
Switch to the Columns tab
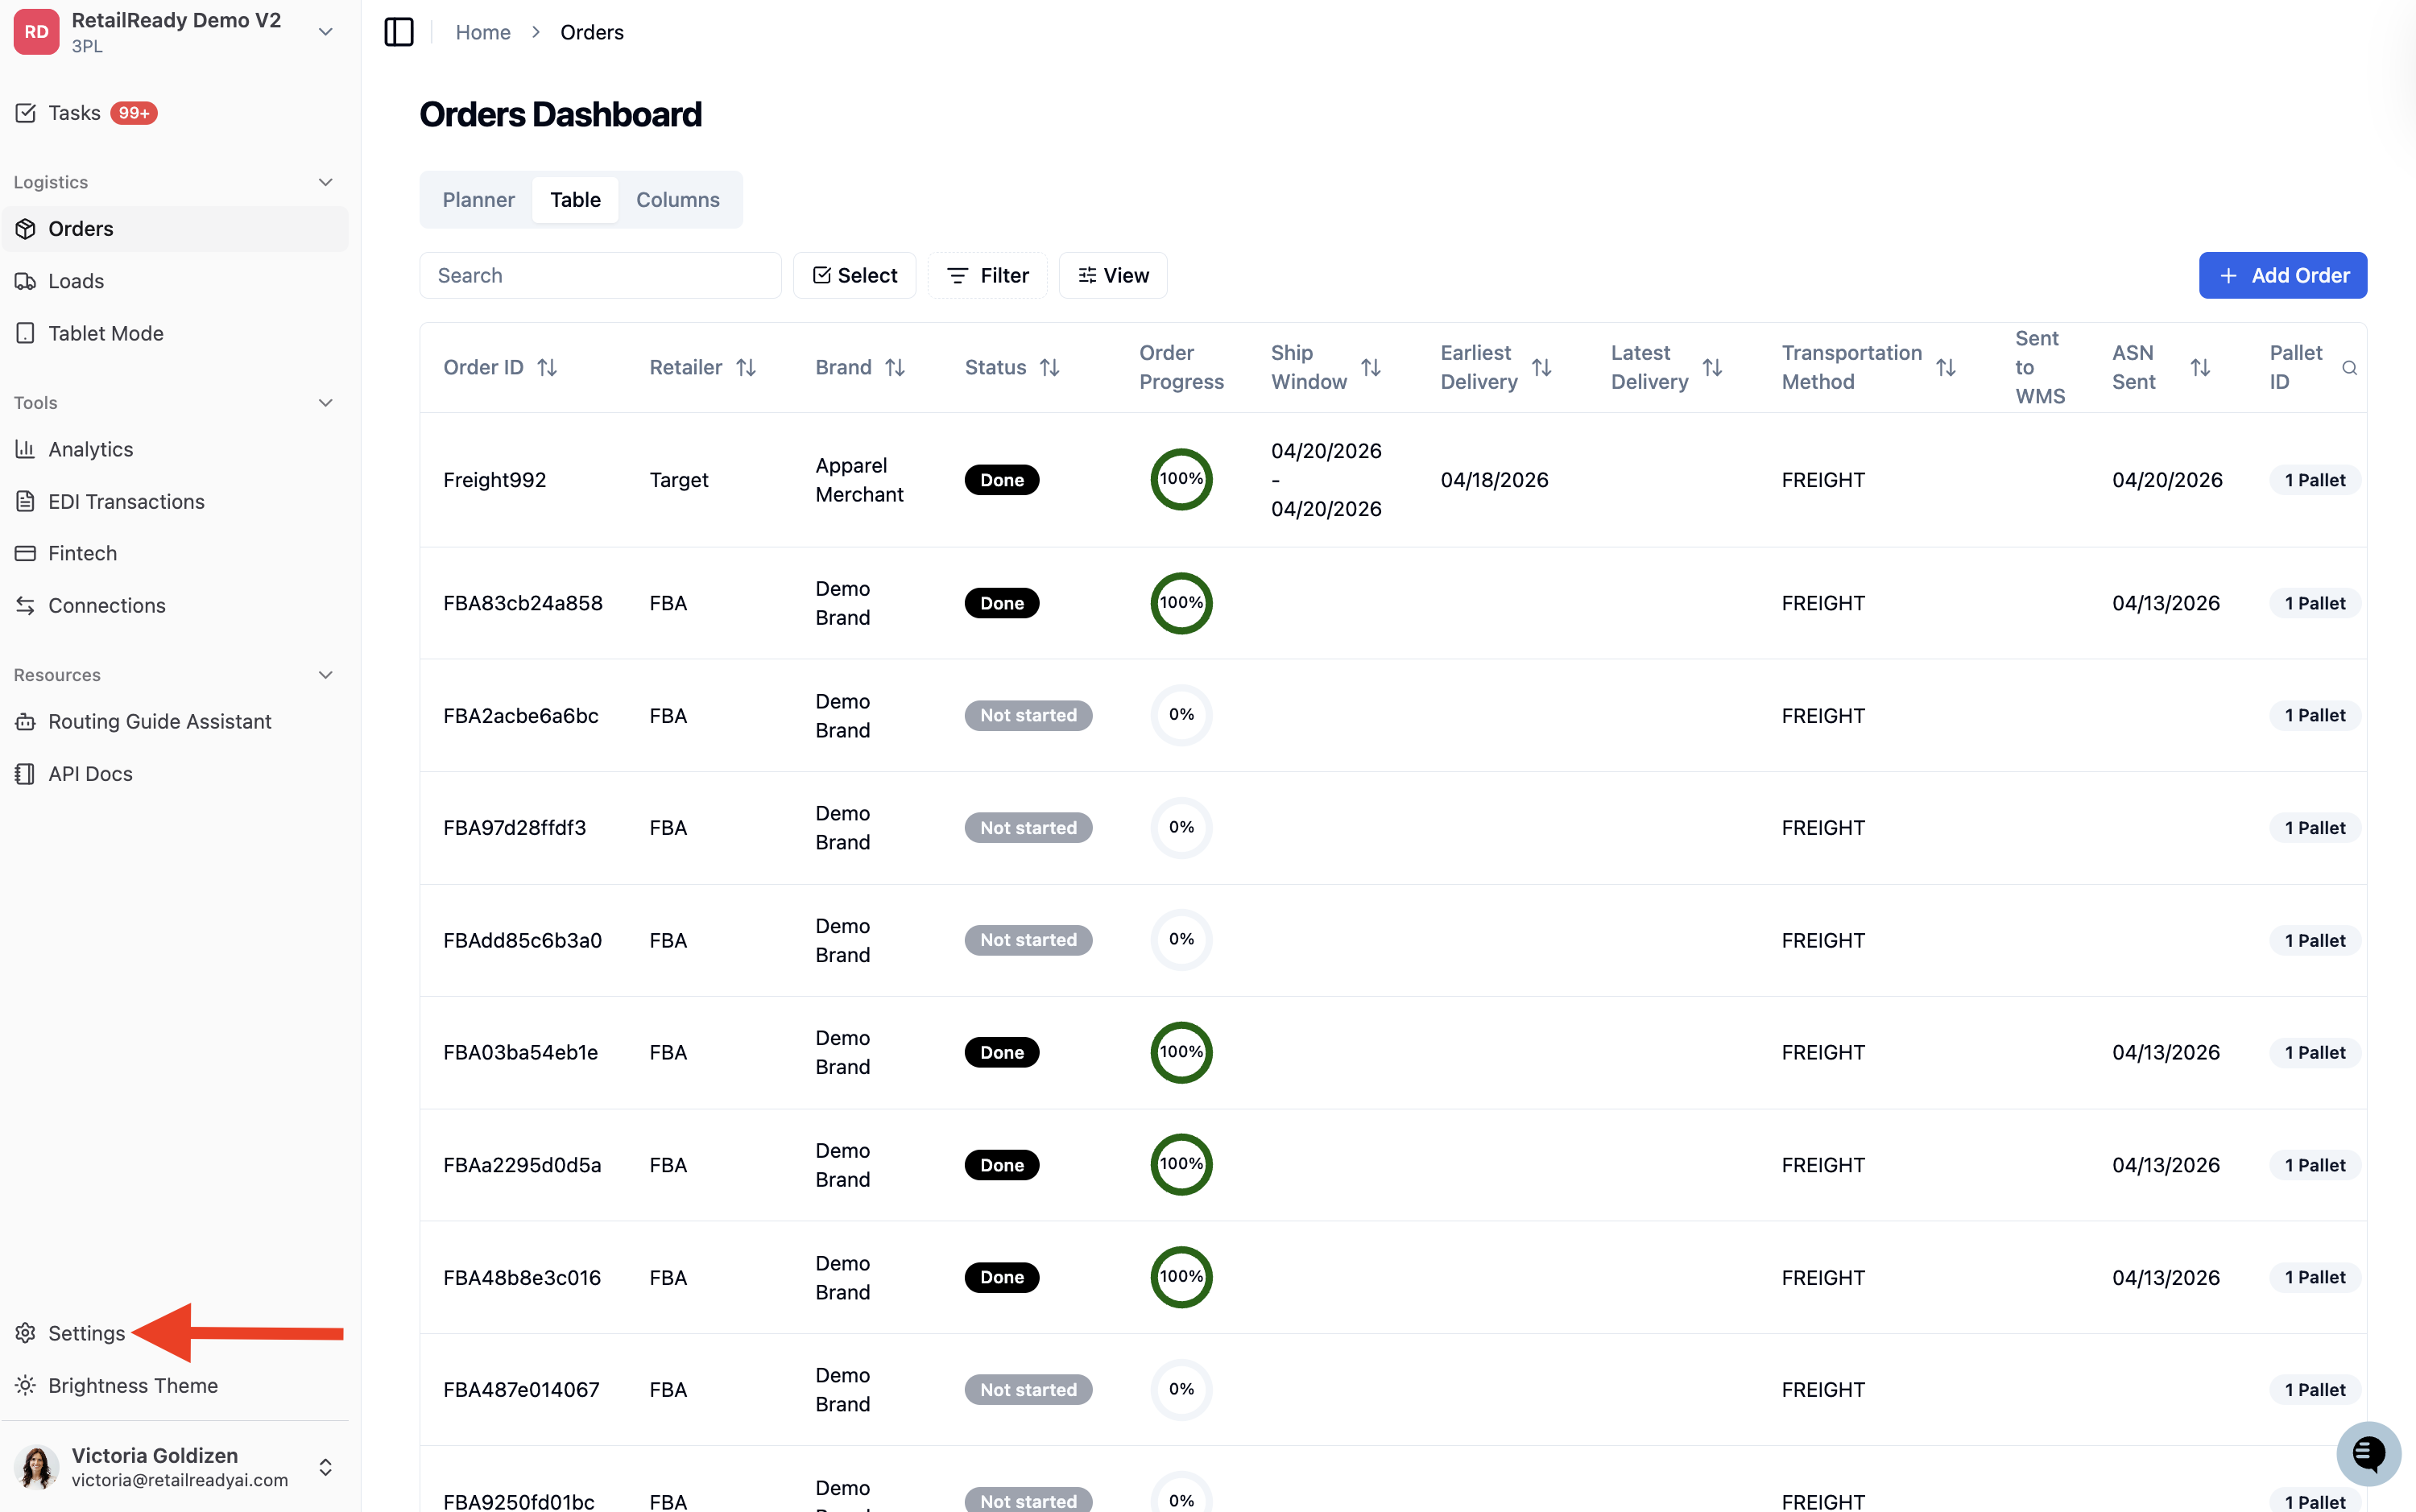coord(677,200)
